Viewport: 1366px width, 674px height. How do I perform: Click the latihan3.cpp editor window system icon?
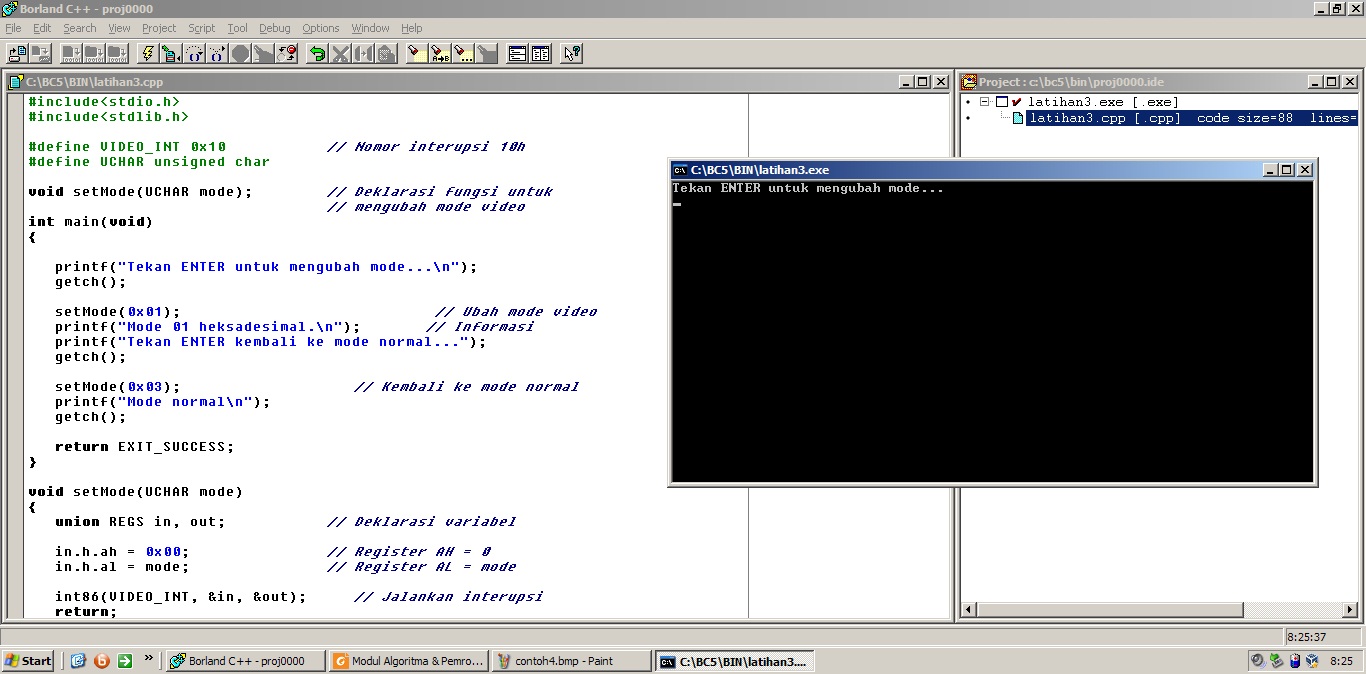pos(16,82)
